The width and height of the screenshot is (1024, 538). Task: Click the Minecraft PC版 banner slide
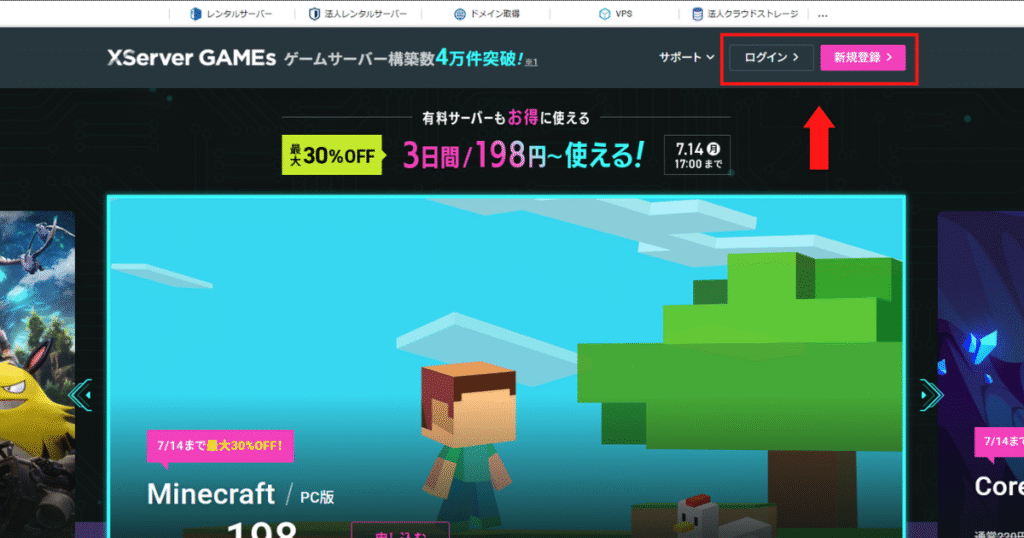[x=506, y=366]
